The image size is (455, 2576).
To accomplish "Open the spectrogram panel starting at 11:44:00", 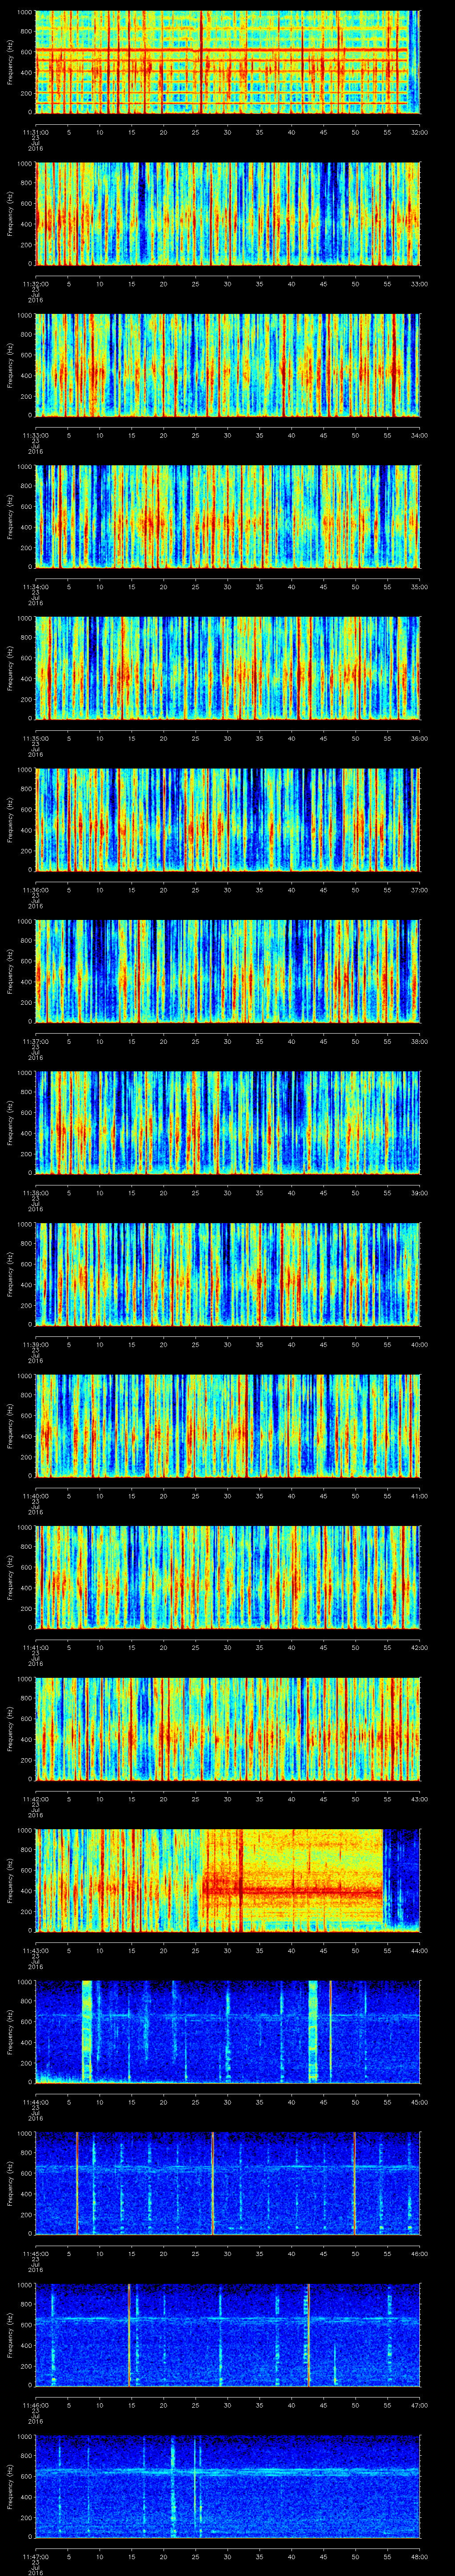I will click(x=228, y=2032).
